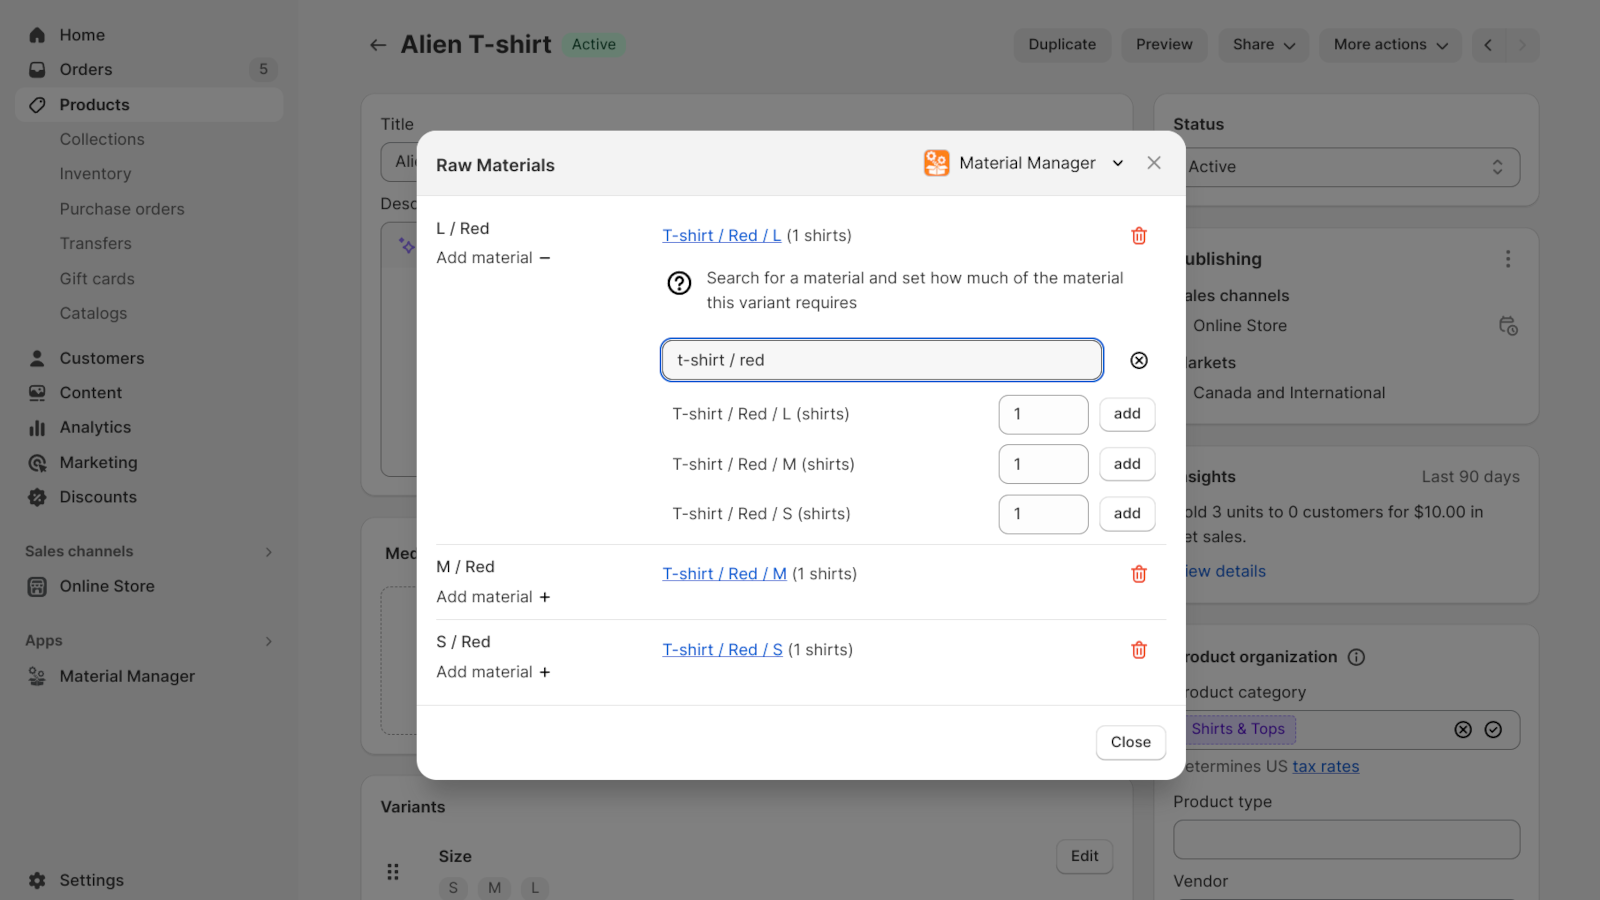Expand the Share dropdown

click(x=1263, y=45)
